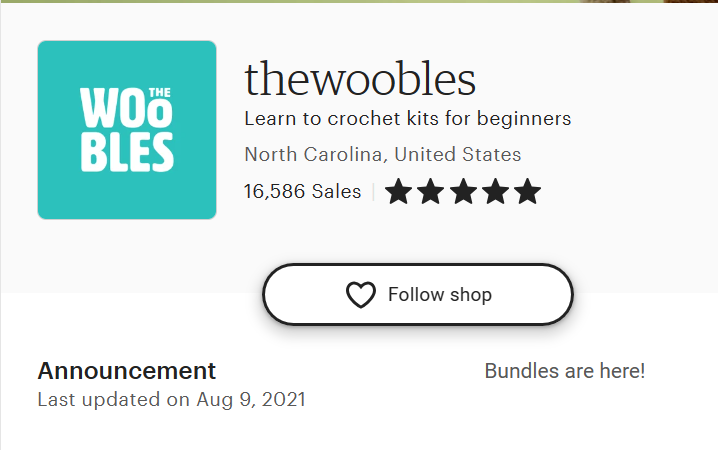
Task: Click the third rating star
Action: [463, 191]
